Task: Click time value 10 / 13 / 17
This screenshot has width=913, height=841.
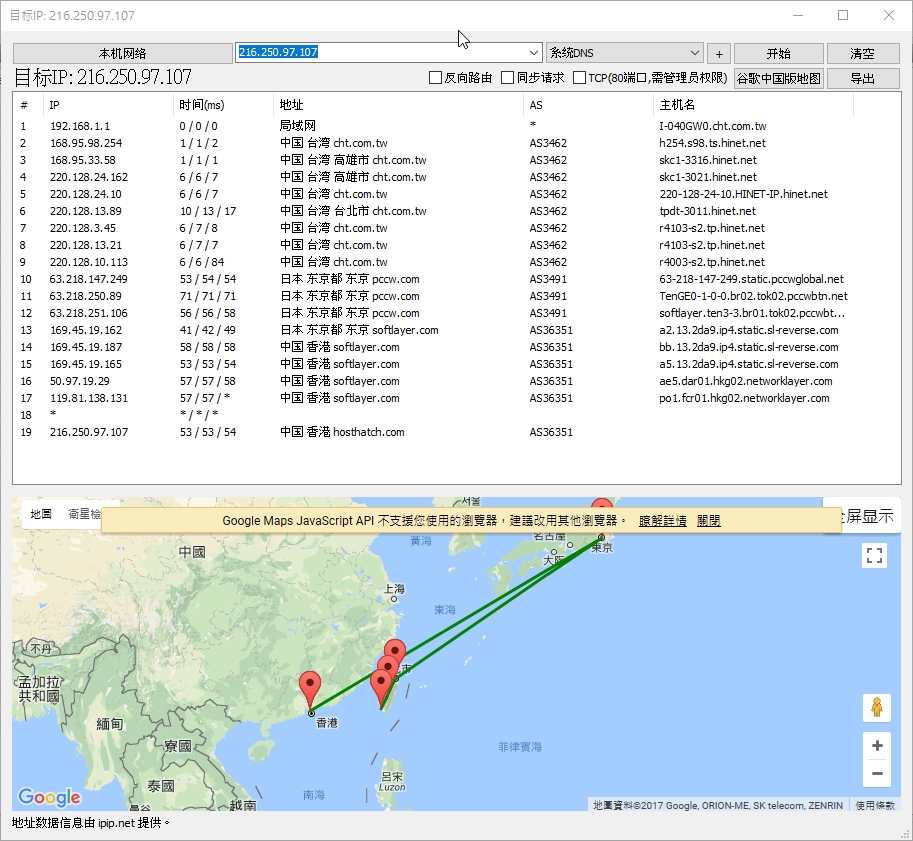Action: click(x=208, y=211)
